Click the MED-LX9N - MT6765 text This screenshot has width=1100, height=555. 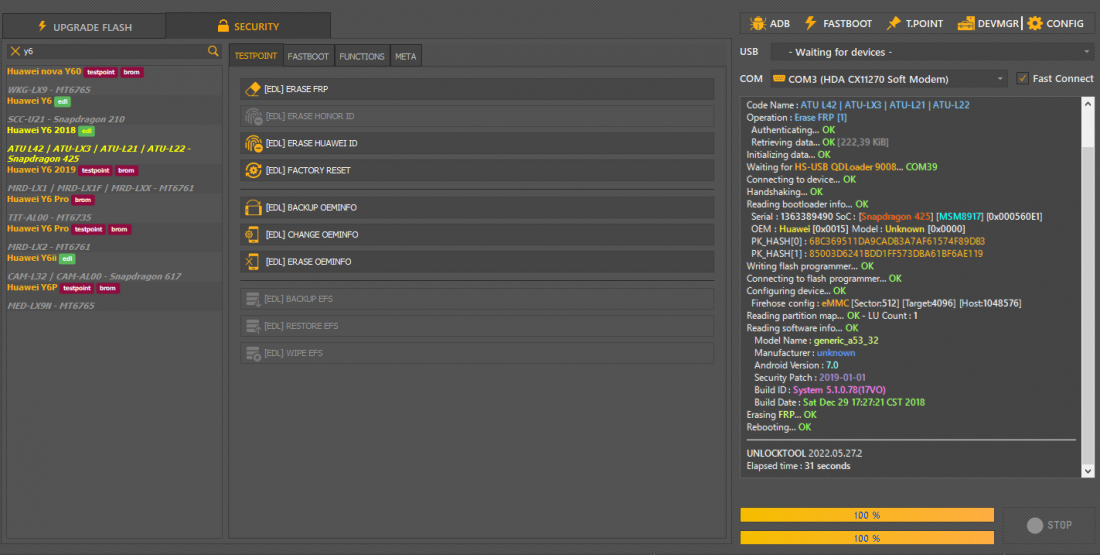point(51,306)
